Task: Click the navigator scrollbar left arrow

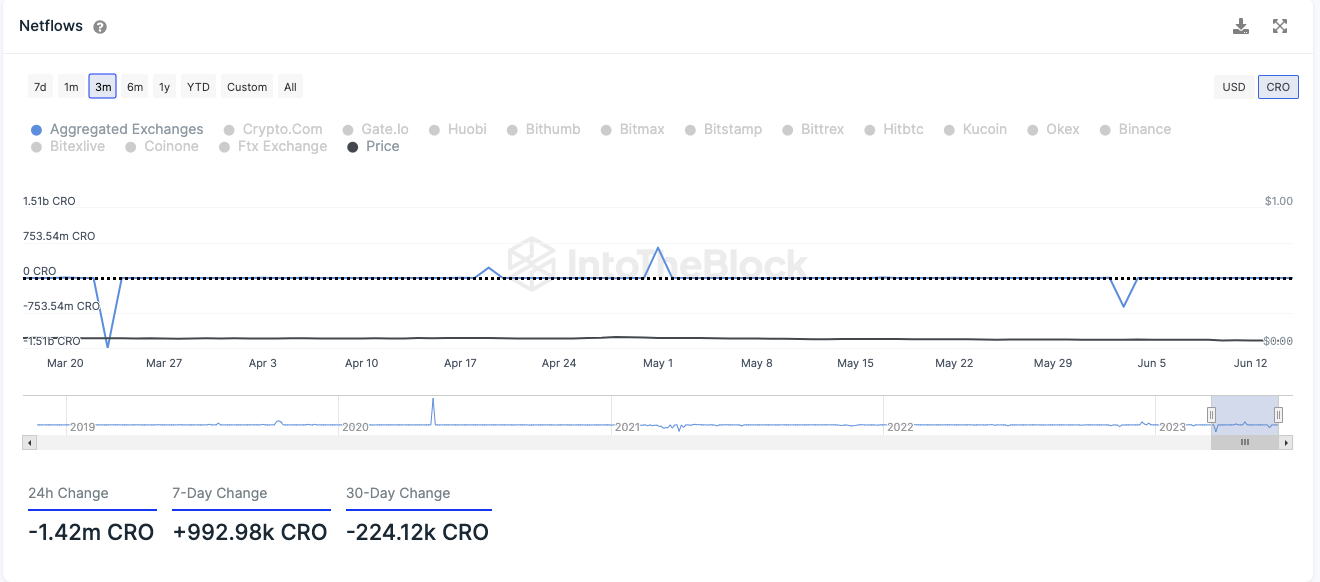Action: click(30, 442)
